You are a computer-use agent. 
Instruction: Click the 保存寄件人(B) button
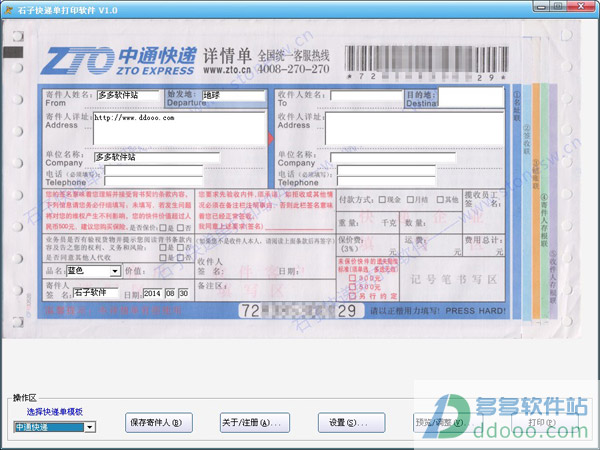tap(159, 423)
